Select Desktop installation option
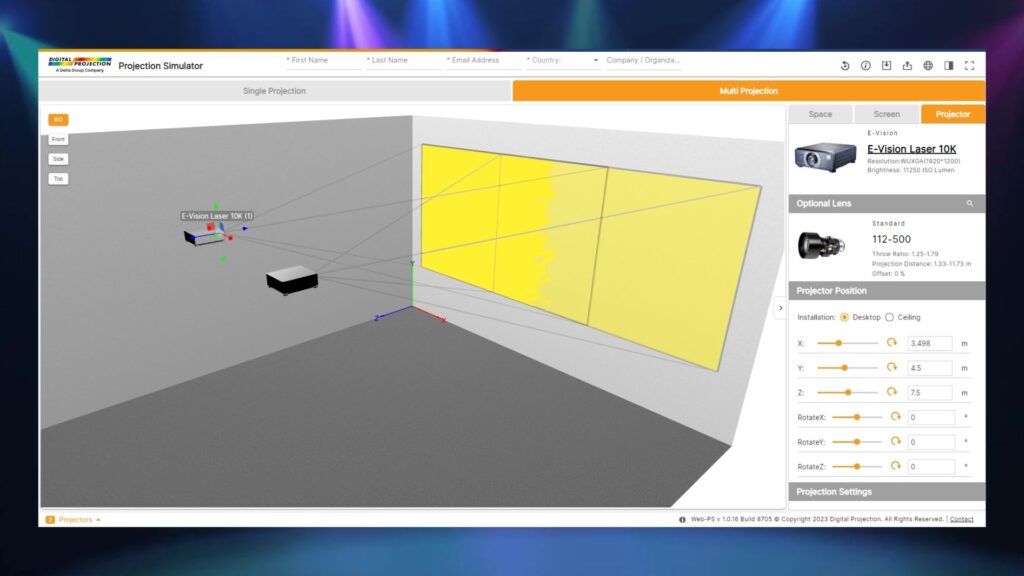The height and width of the screenshot is (576, 1024). pyautogui.click(x=845, y=317)
